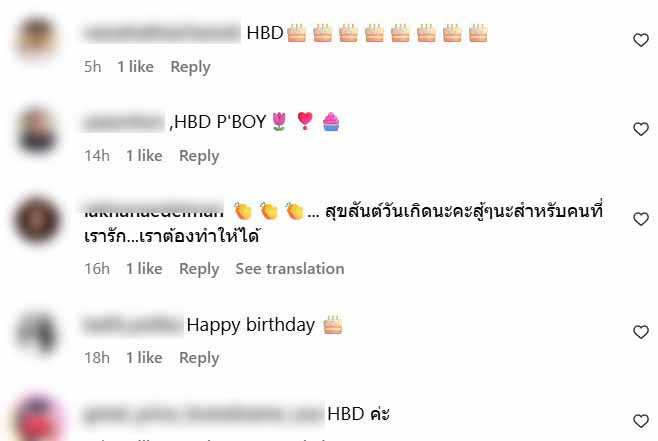Heart the Happy birthday comment
Image resolution: width=658 pixels, height=441 pixels.
tap(641, 332)
